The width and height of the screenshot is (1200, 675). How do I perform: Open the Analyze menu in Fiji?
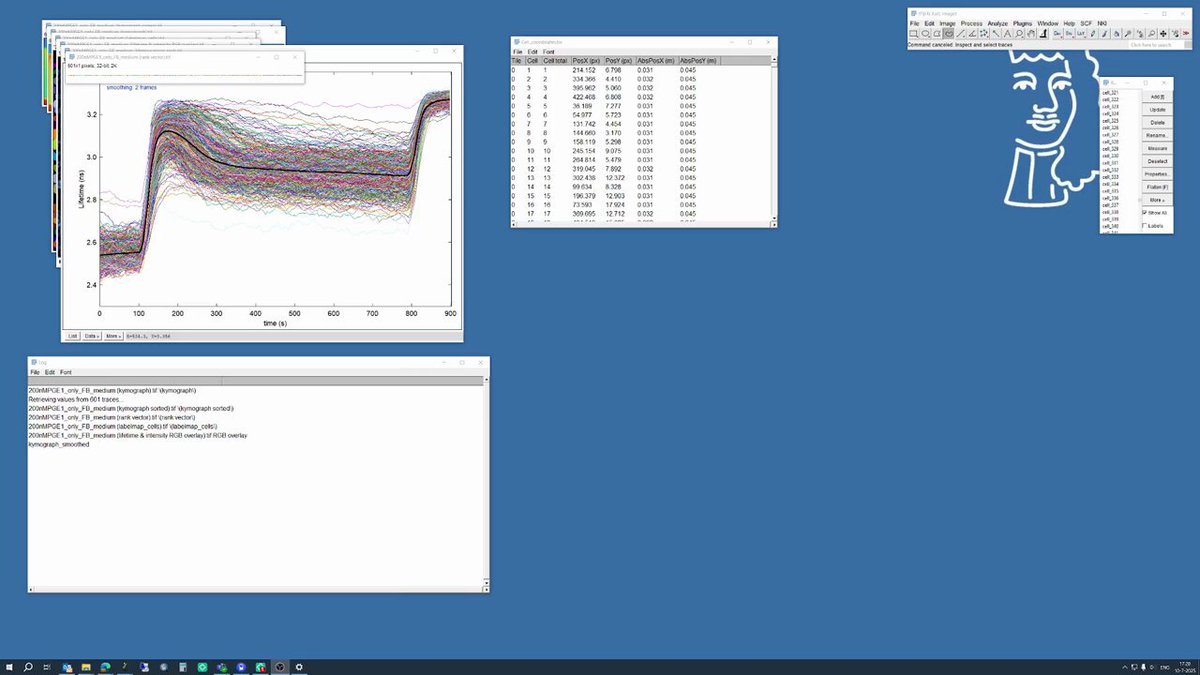998,23
